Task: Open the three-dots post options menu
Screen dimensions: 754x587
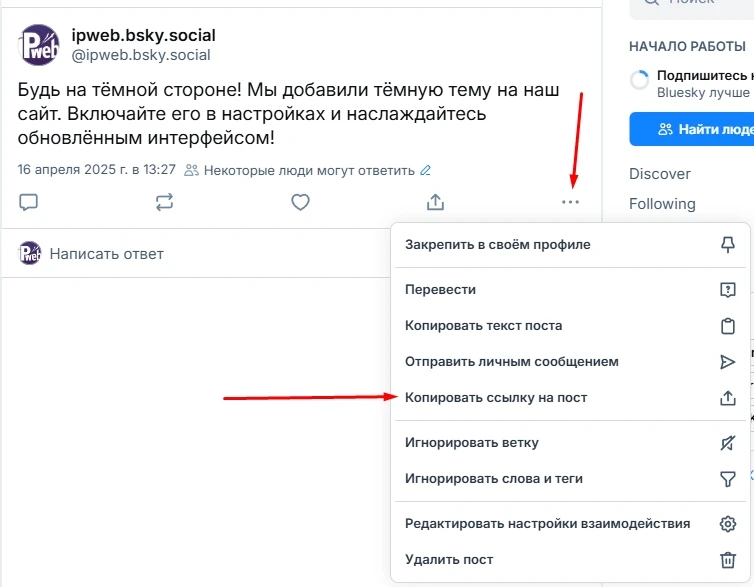Action: coord(570,202)
